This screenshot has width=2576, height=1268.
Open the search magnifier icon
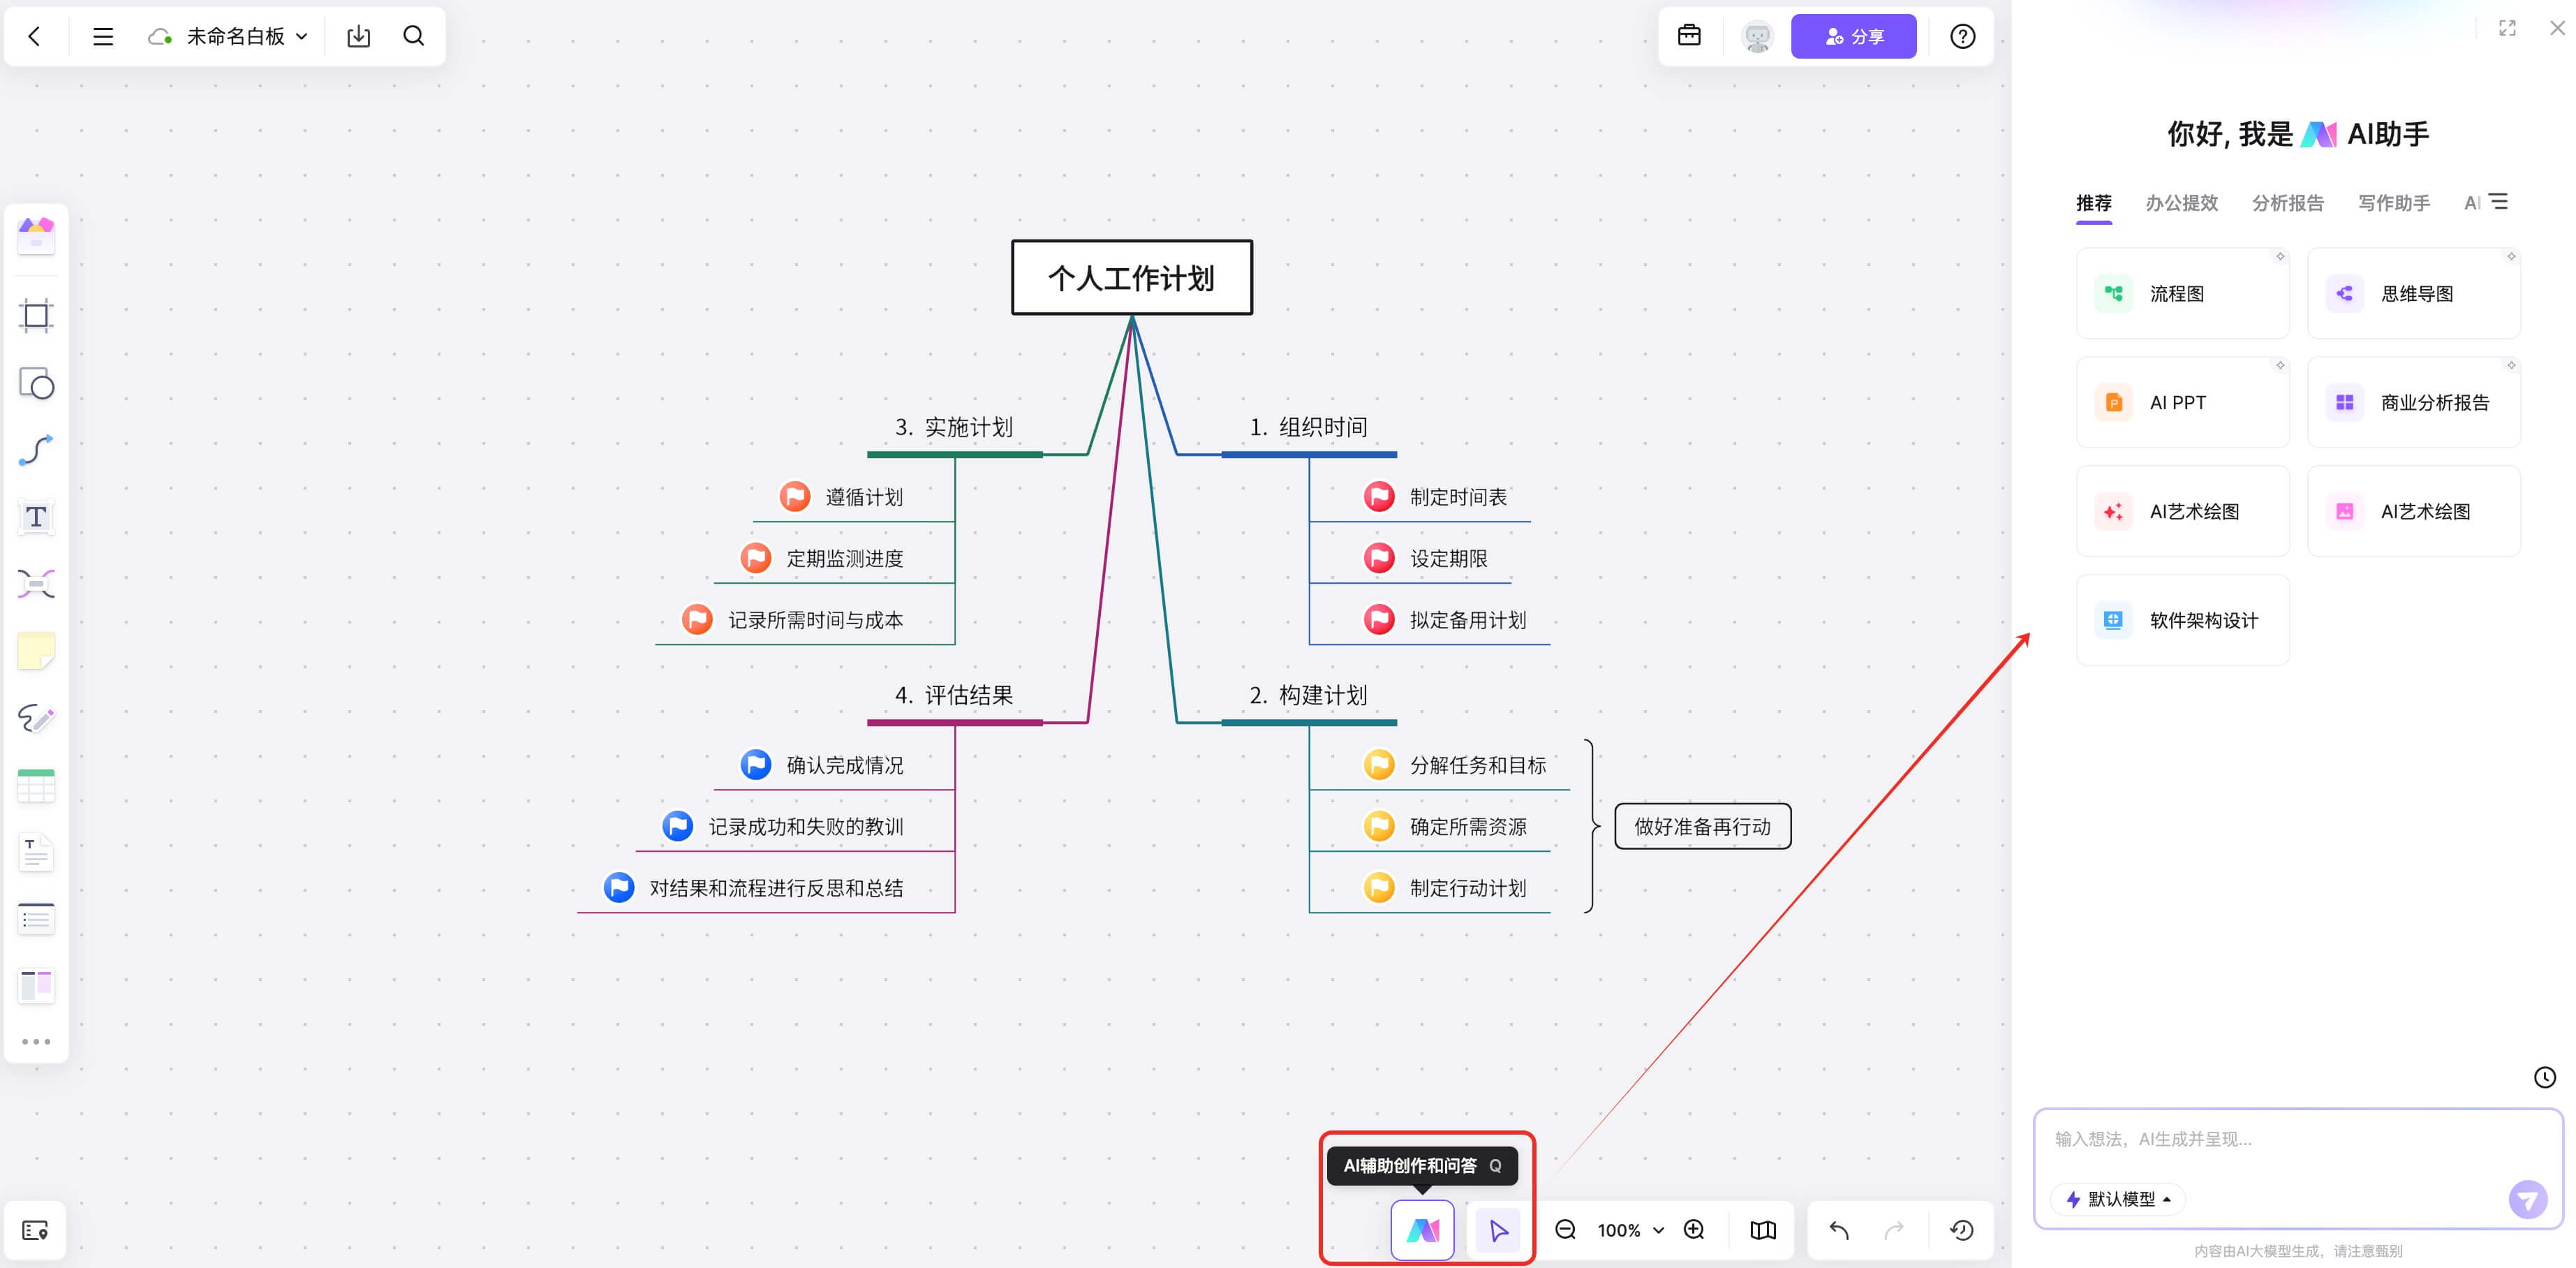tap(414, 37)
